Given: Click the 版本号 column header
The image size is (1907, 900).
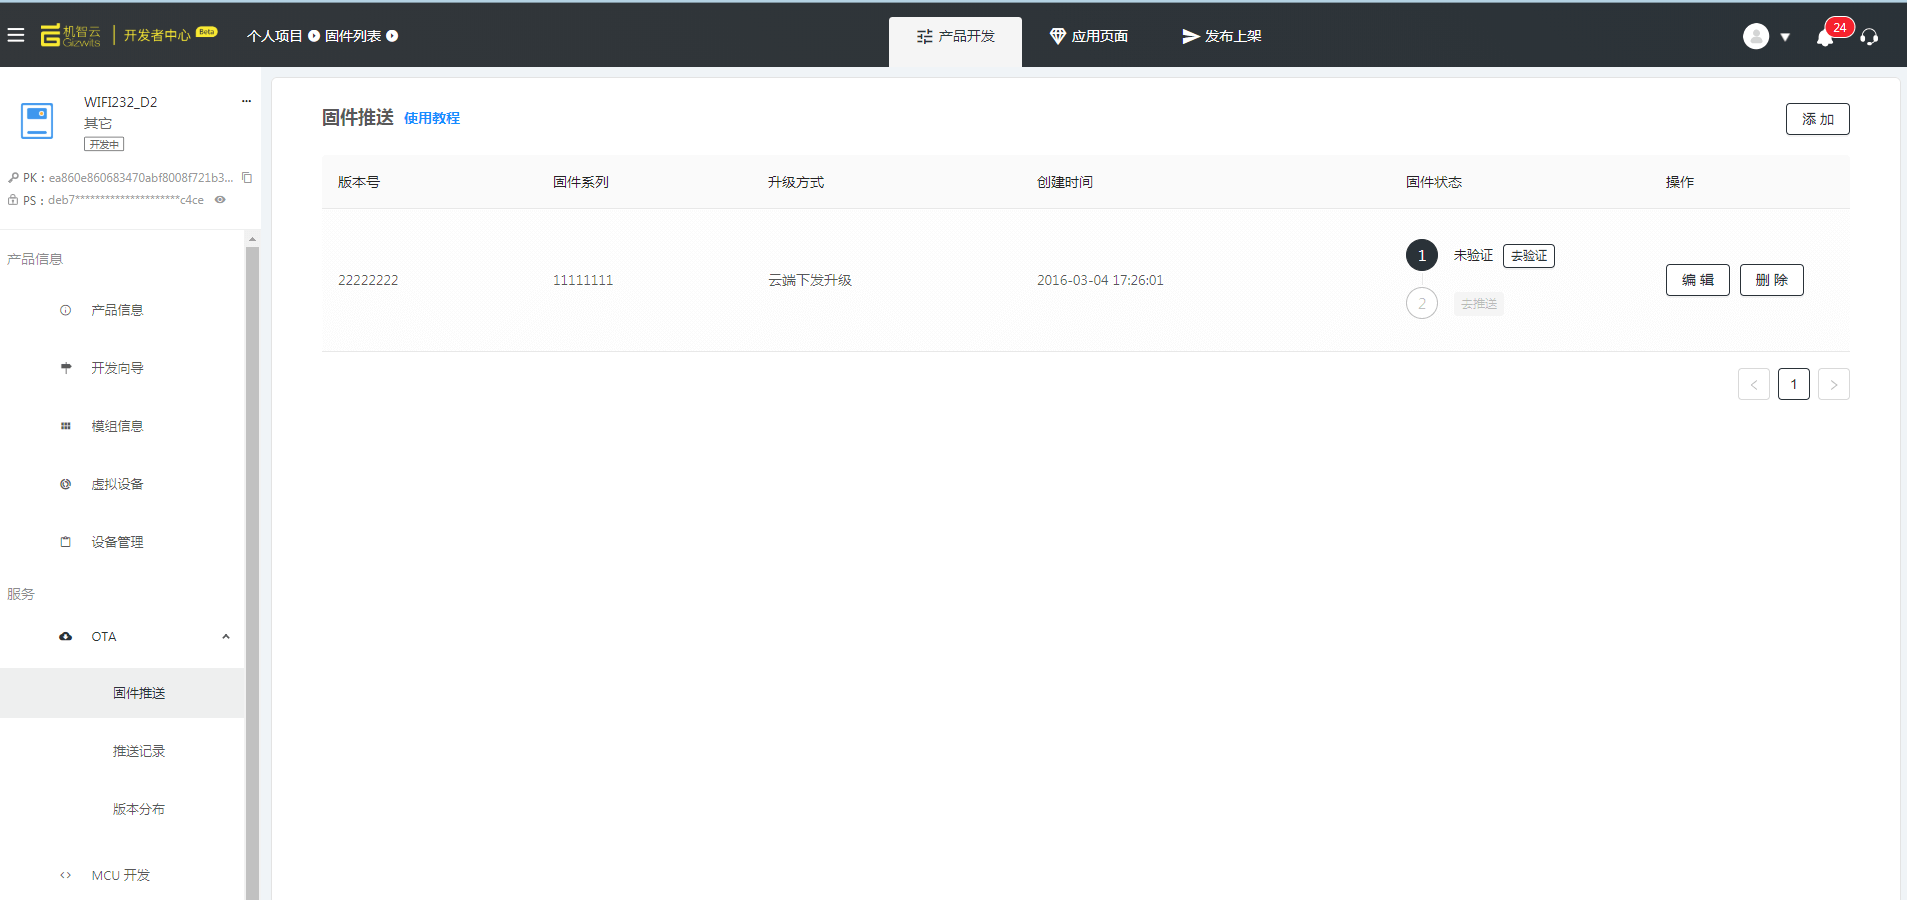Looking at the screenshot, I should (x=359, y=182).
